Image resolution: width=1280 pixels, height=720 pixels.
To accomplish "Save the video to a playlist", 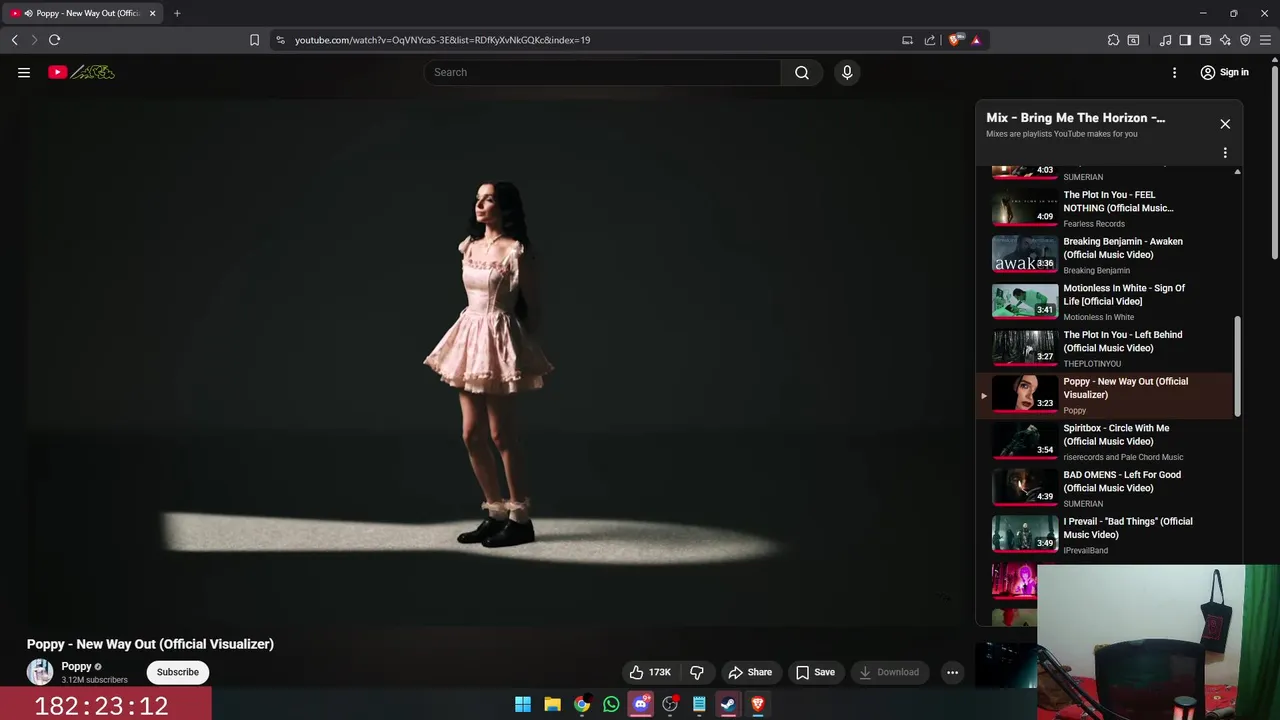I will coord(815,672).
